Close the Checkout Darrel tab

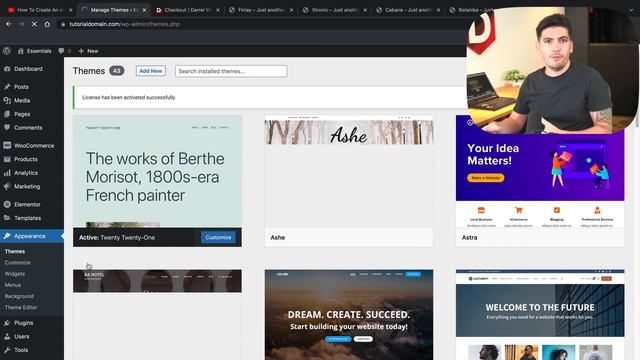(218, 10)
